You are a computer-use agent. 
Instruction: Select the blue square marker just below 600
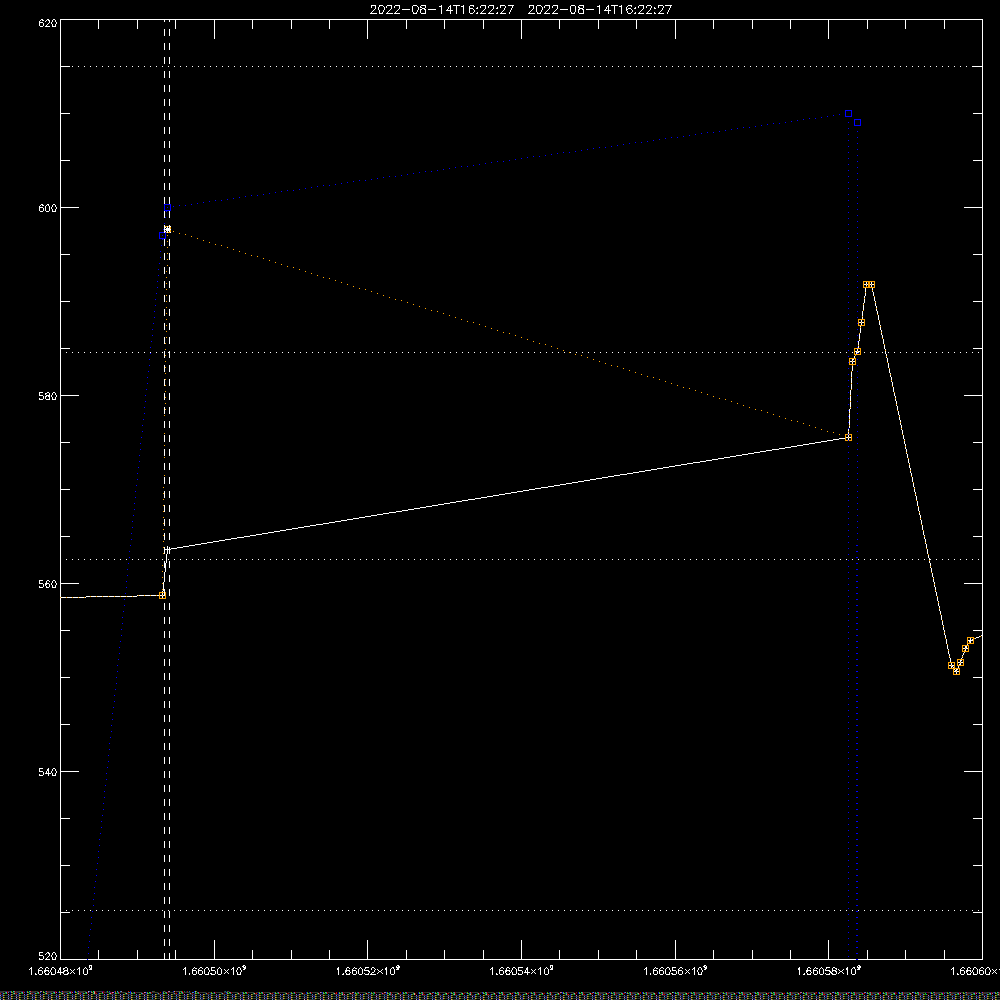point(163,236)
